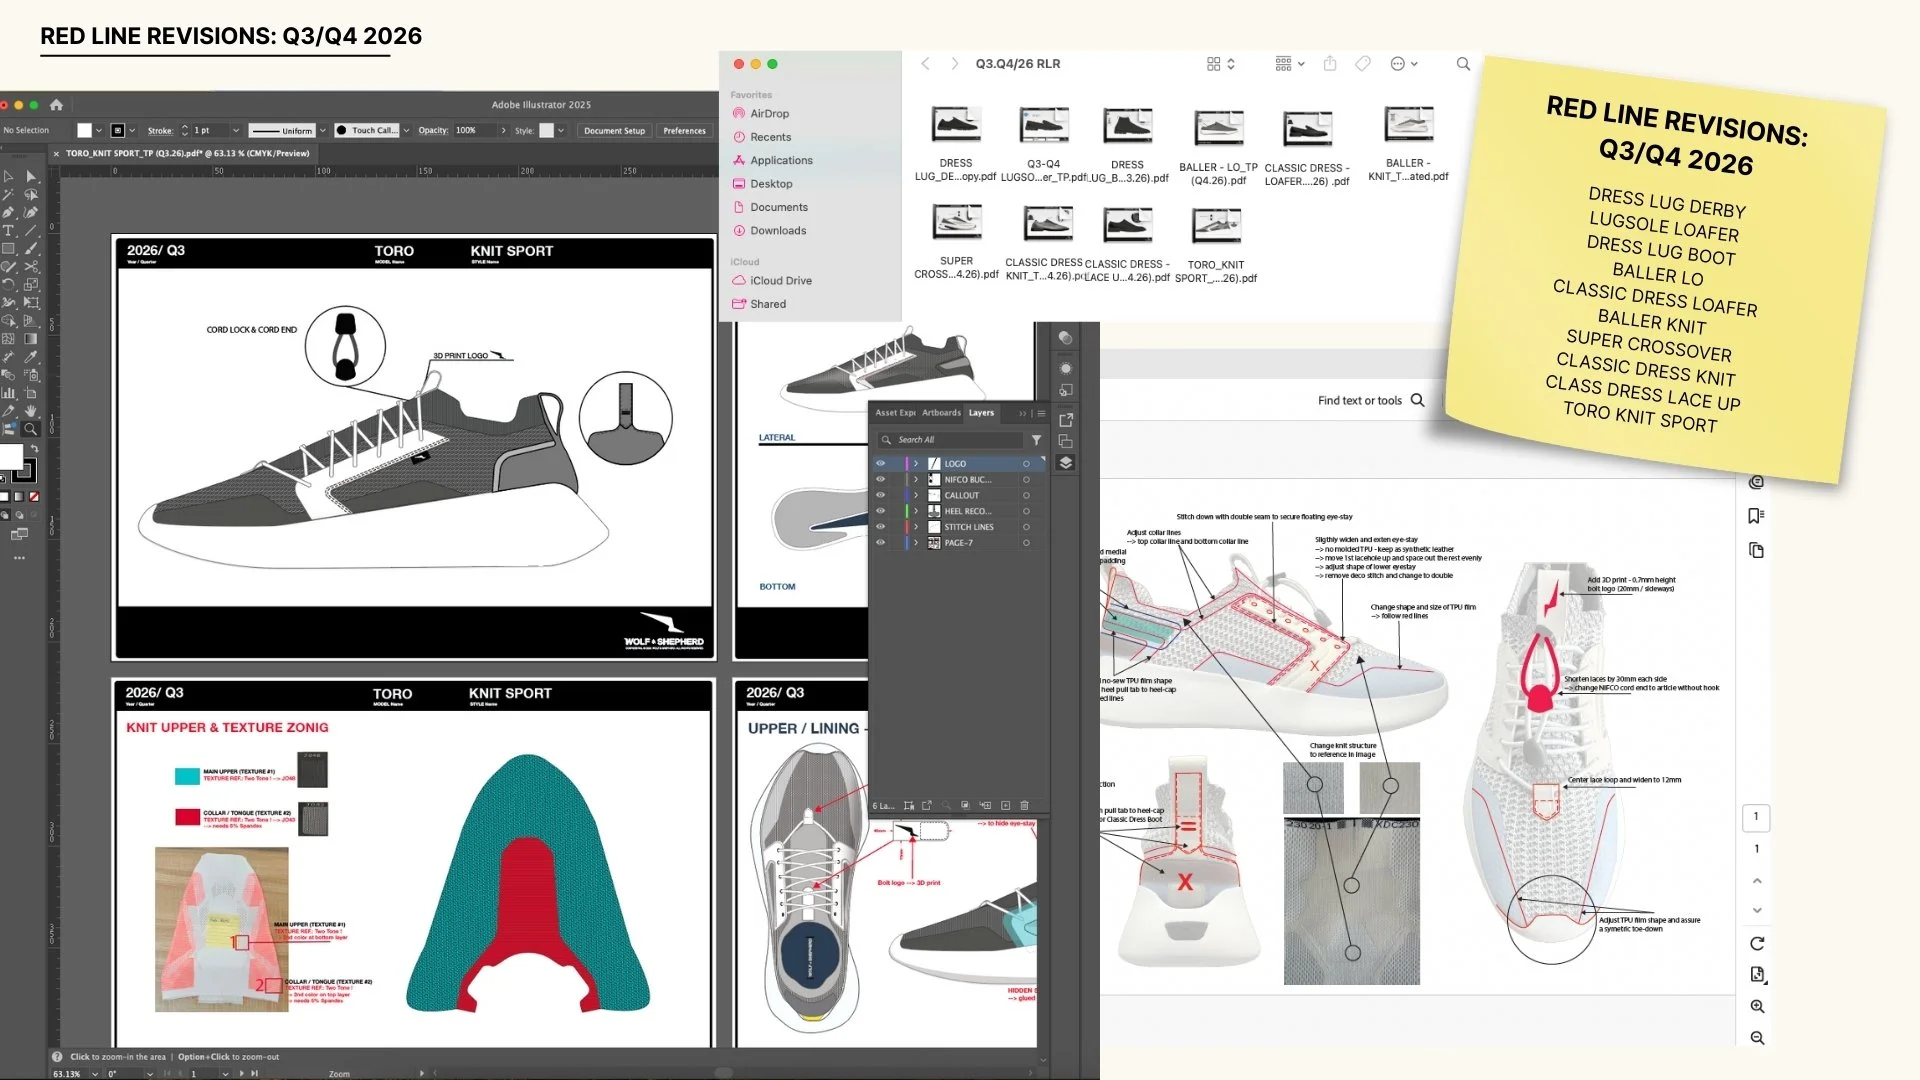Select the Type tool in the toolbar
This screenshot has width=1920, height=1080.
click(x=8, y=231)
